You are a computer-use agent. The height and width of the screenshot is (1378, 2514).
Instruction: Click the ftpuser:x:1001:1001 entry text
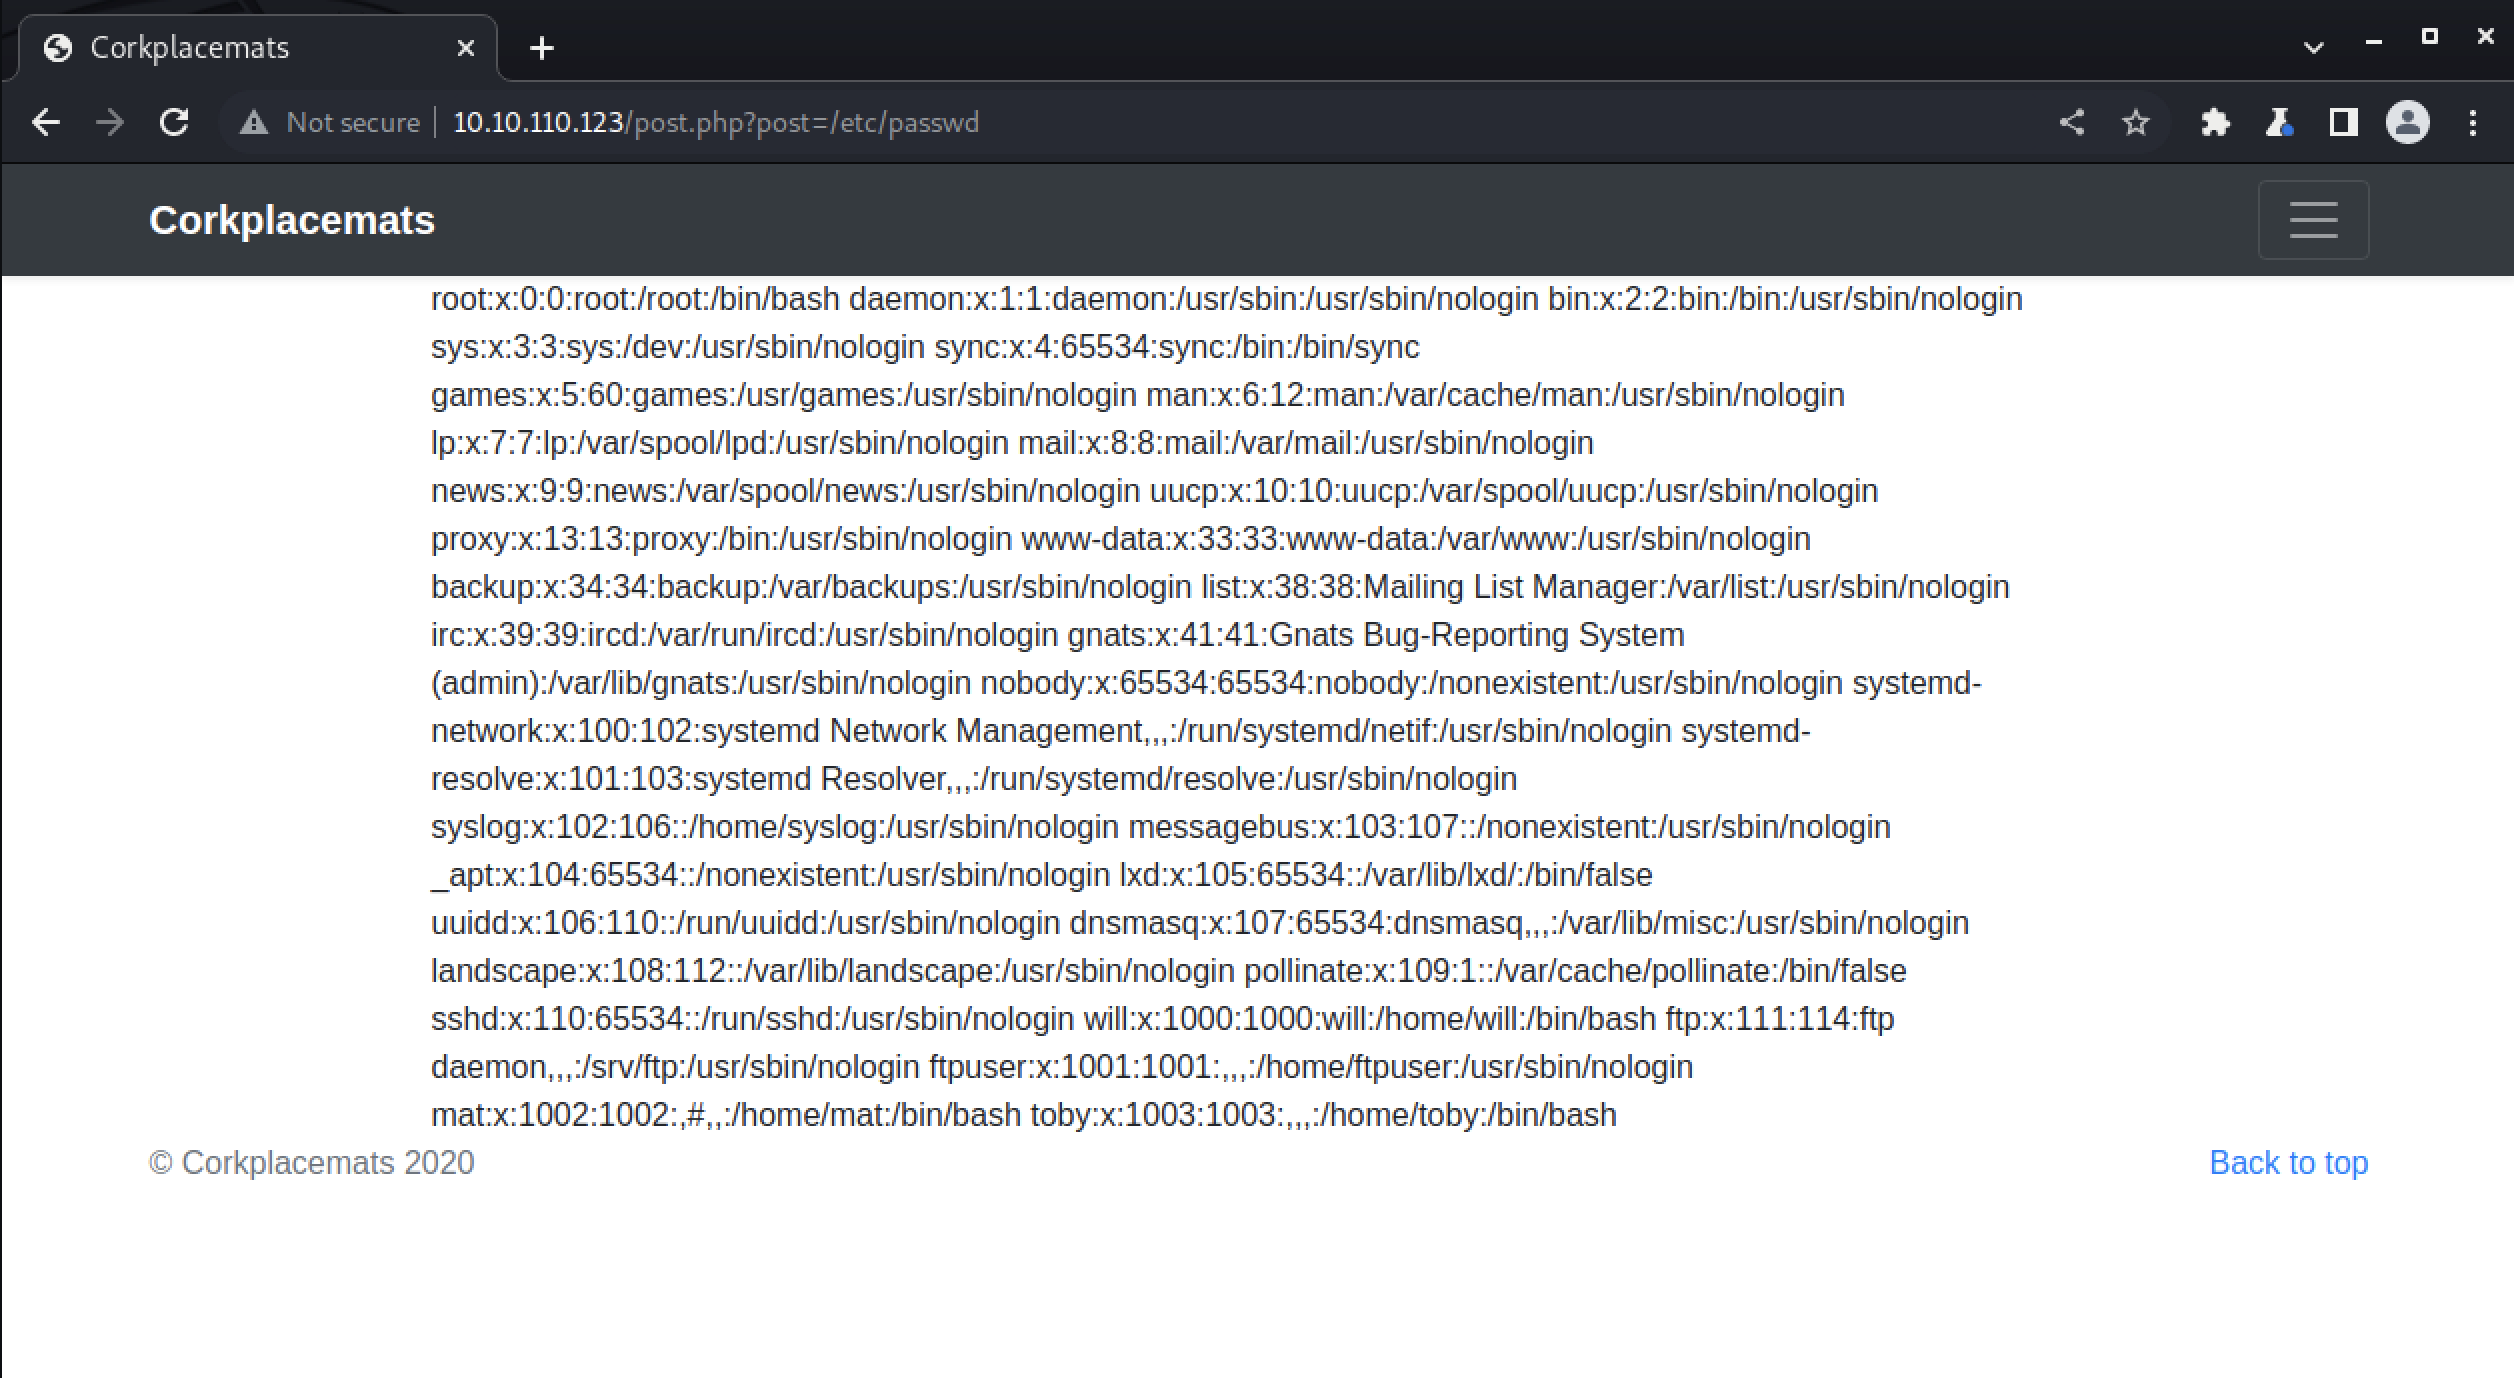pos(1311,1066)
